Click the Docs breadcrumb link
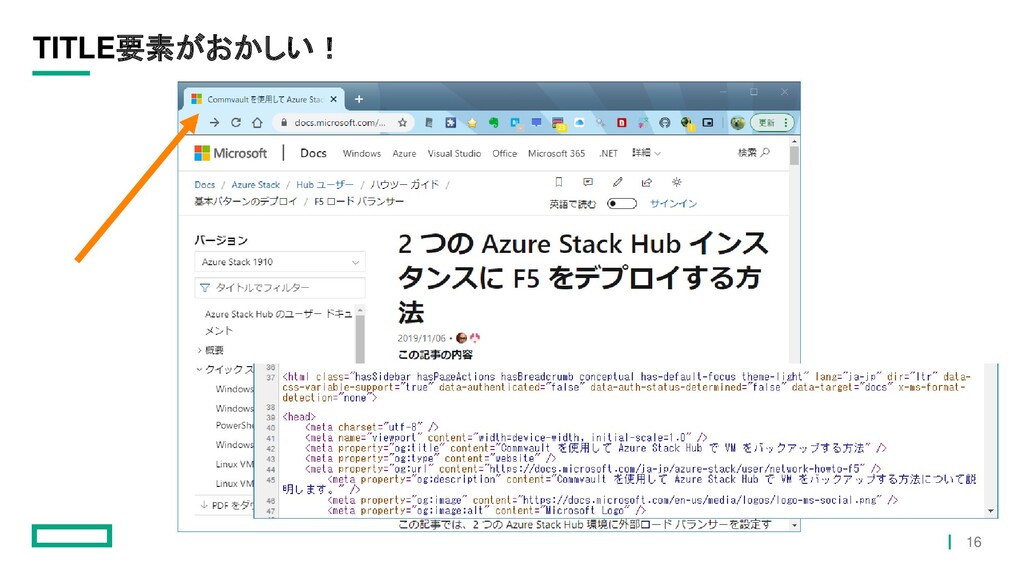Image resolution: width=1024 pixels, height=576 pixels. tap(204, 185)
